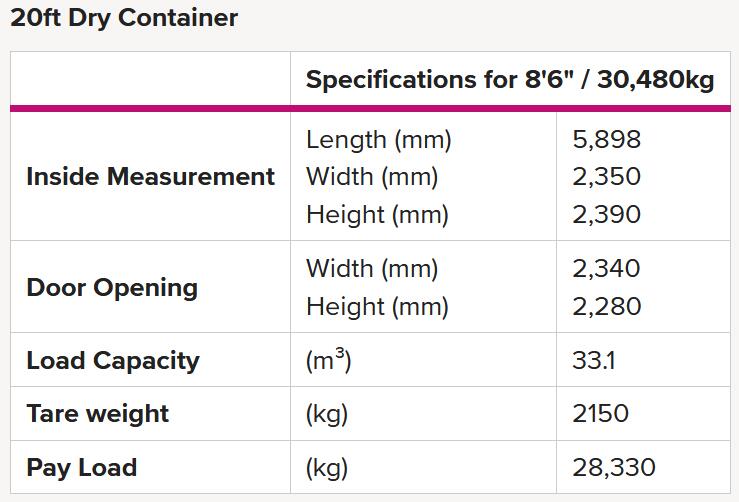Click the 'Inside Measurement' row label
The image size is (739, 502).
pyautogui.click(x=150, y=176)
